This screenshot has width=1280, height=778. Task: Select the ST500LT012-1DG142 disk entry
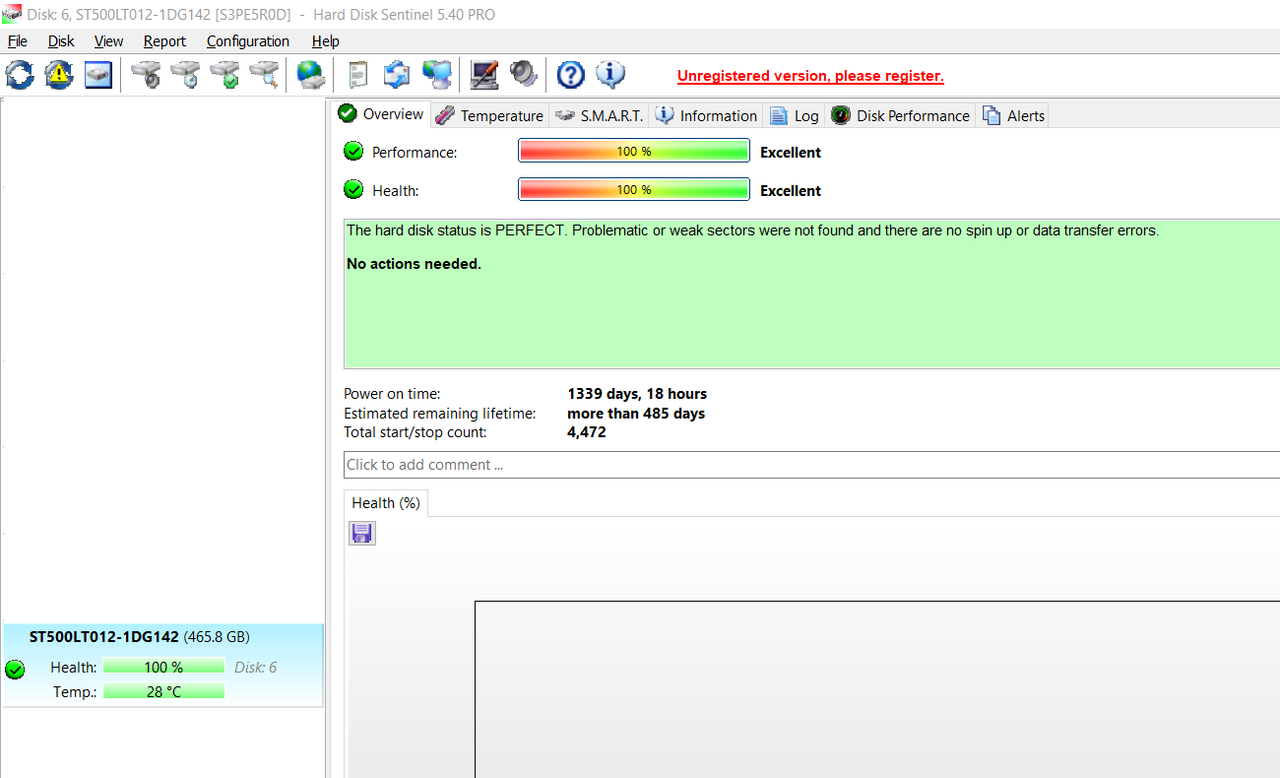pos(163,666)
